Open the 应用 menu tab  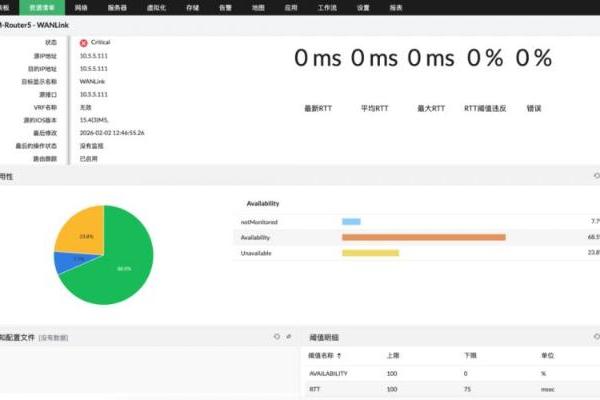point(291,8)
